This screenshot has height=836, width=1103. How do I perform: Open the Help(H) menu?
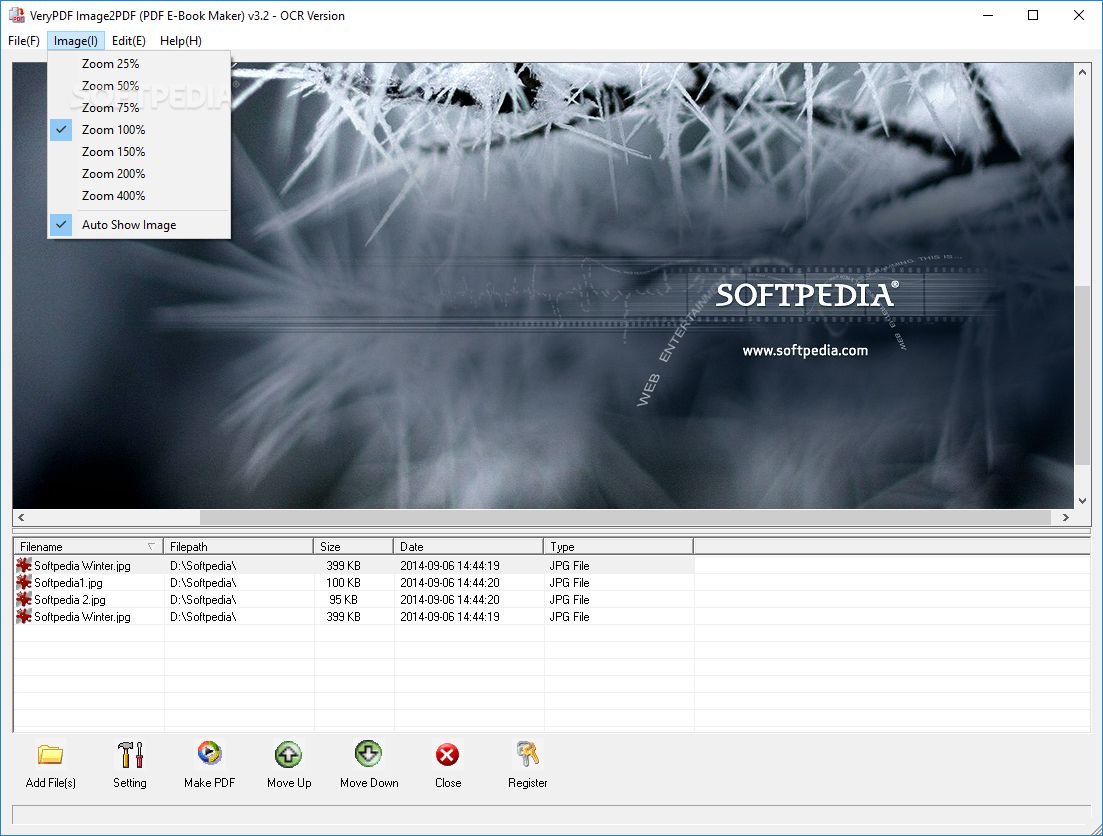pos(181,41)
